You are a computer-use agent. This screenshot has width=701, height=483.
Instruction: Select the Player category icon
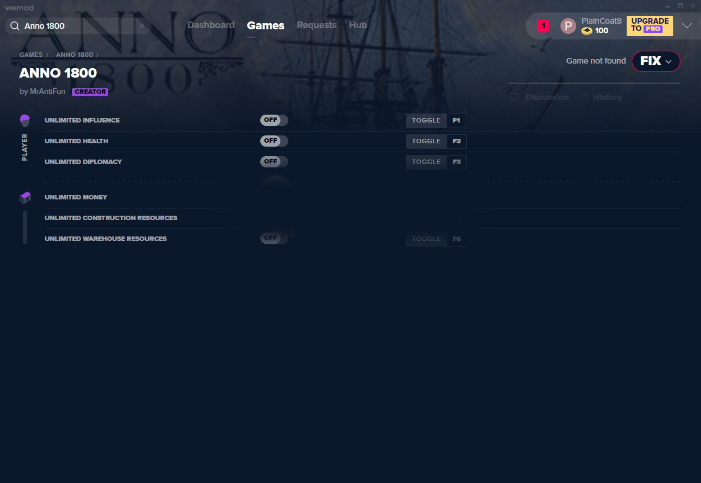25,120
